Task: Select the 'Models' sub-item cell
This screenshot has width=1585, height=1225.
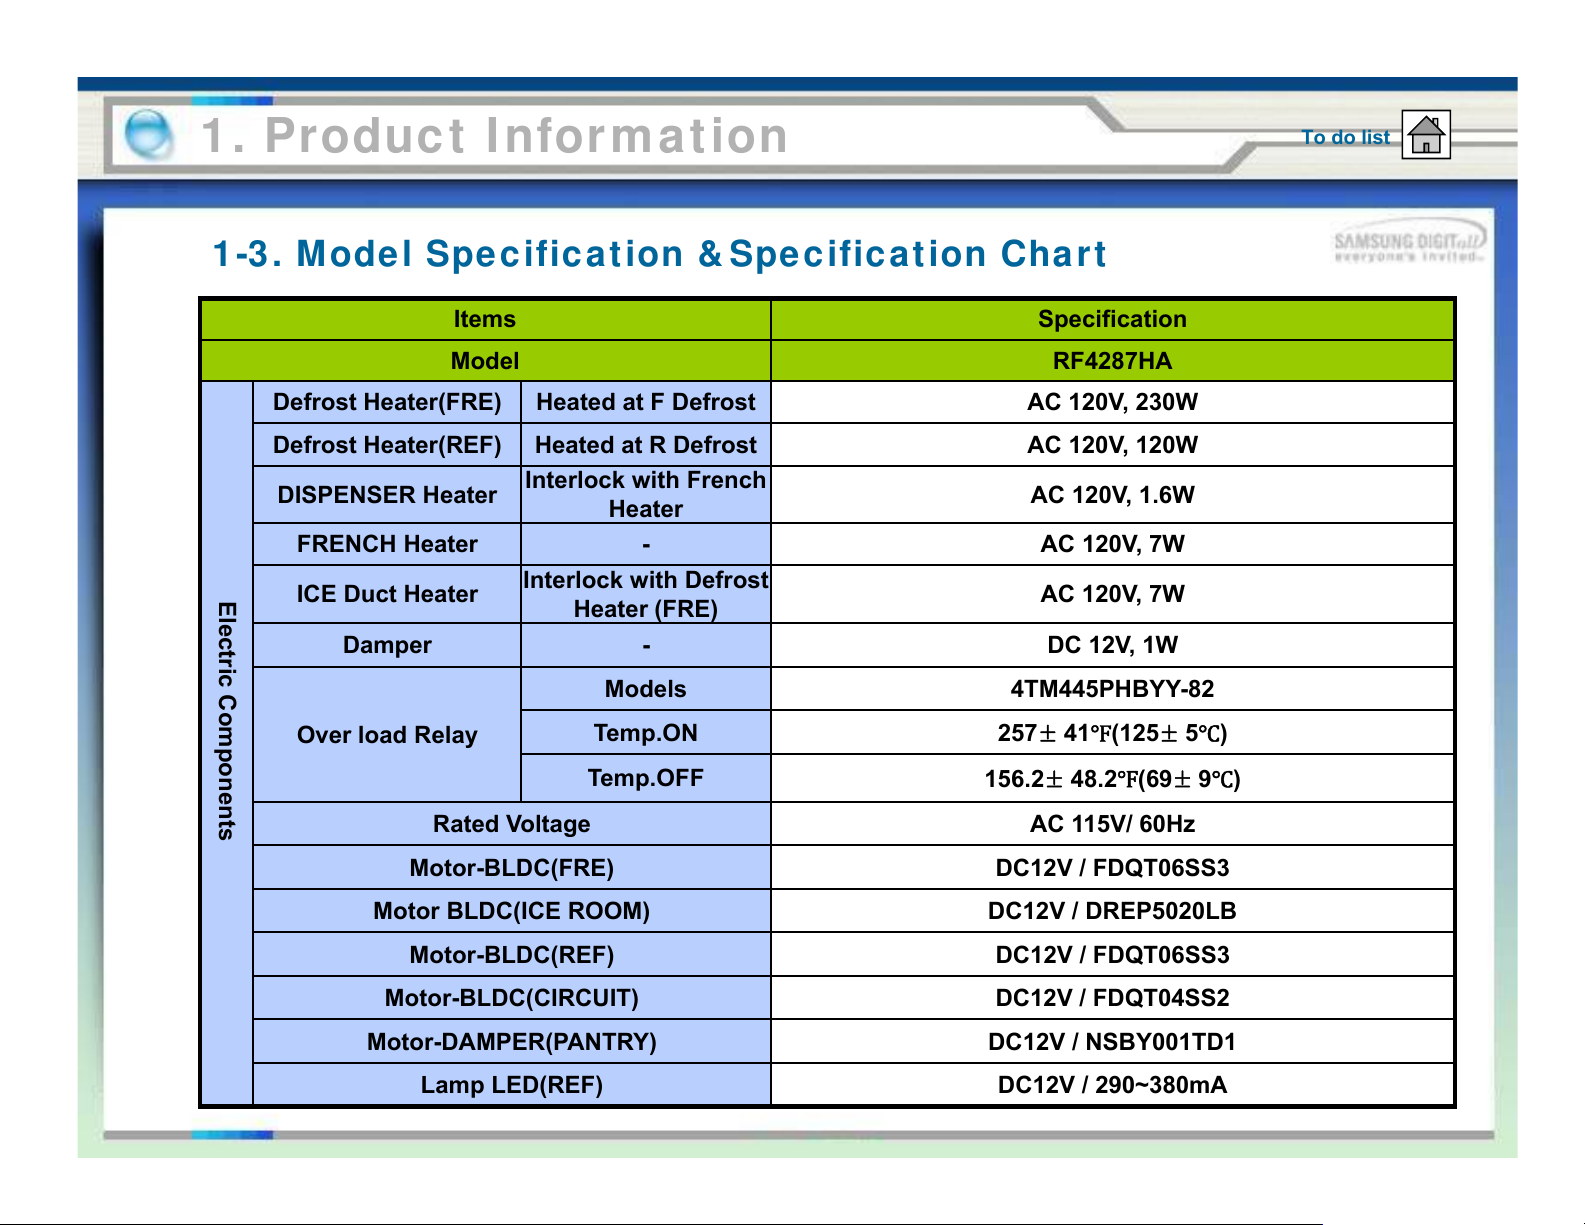Action: coord(646,689)
